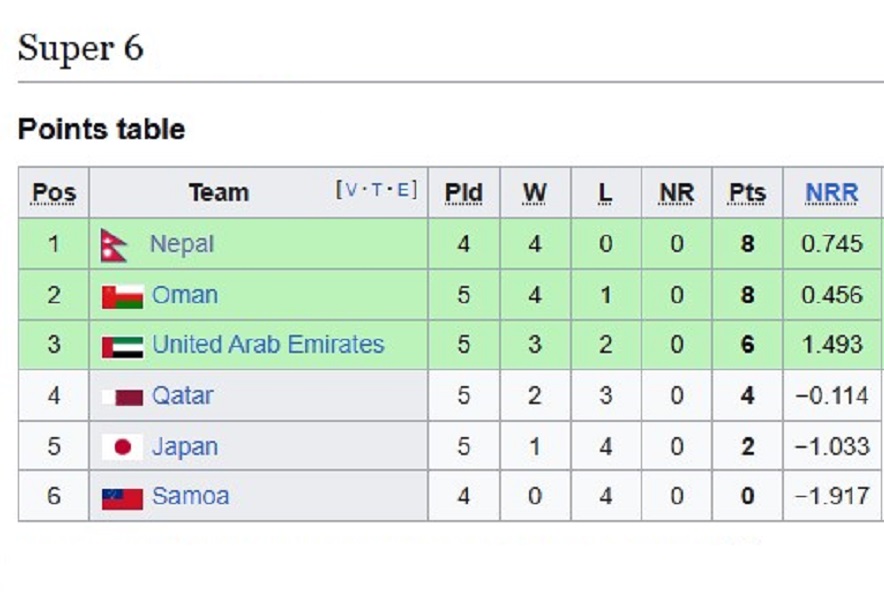Viewport: 884px width, 604px height.
Task: Click the Pld column header
Action: coord(463,193)
